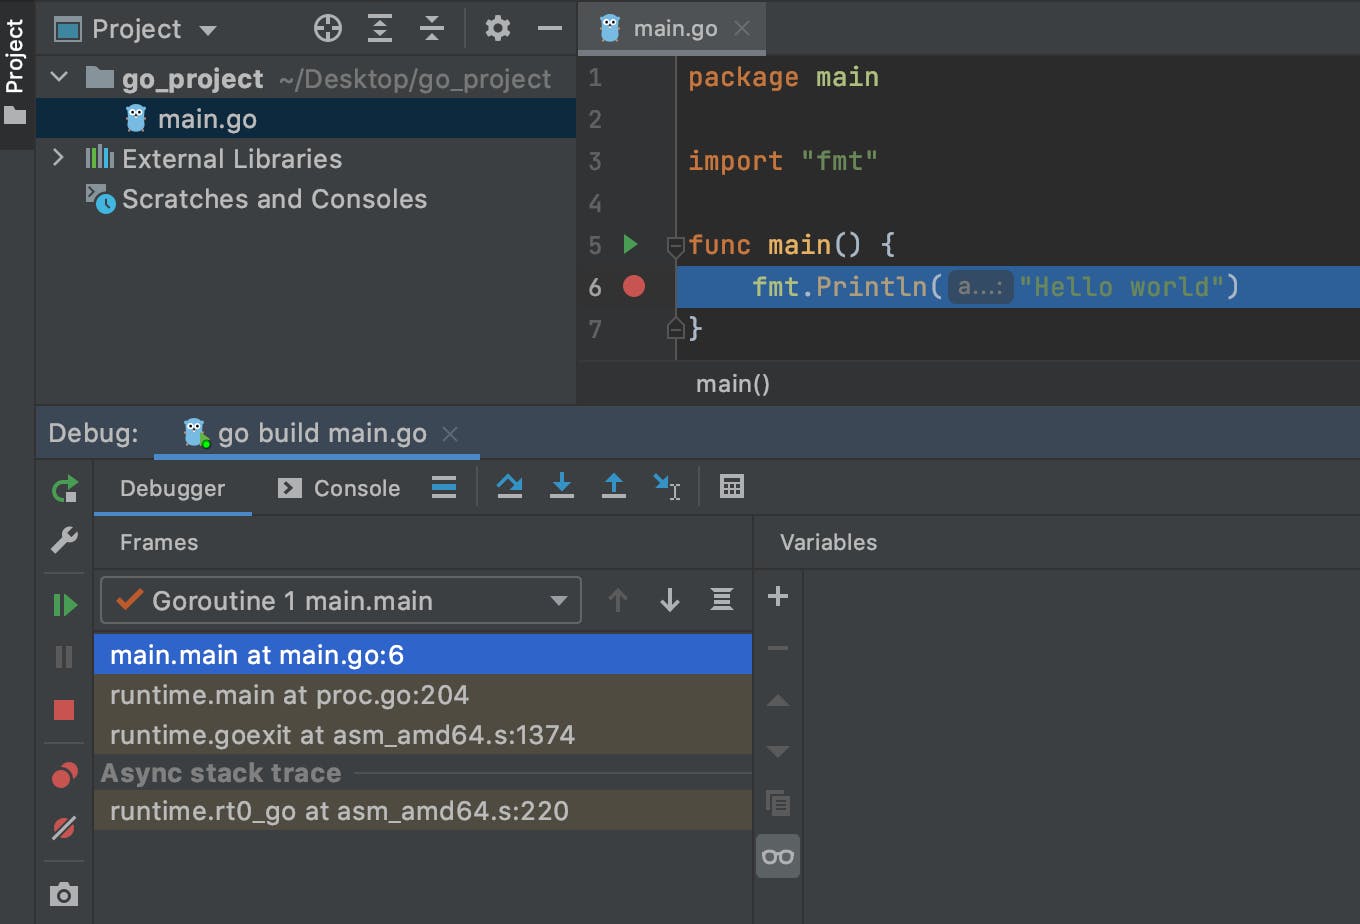Stop the debug session
Viewport: 1360px width, 924px height.
(x=64, y=710)
